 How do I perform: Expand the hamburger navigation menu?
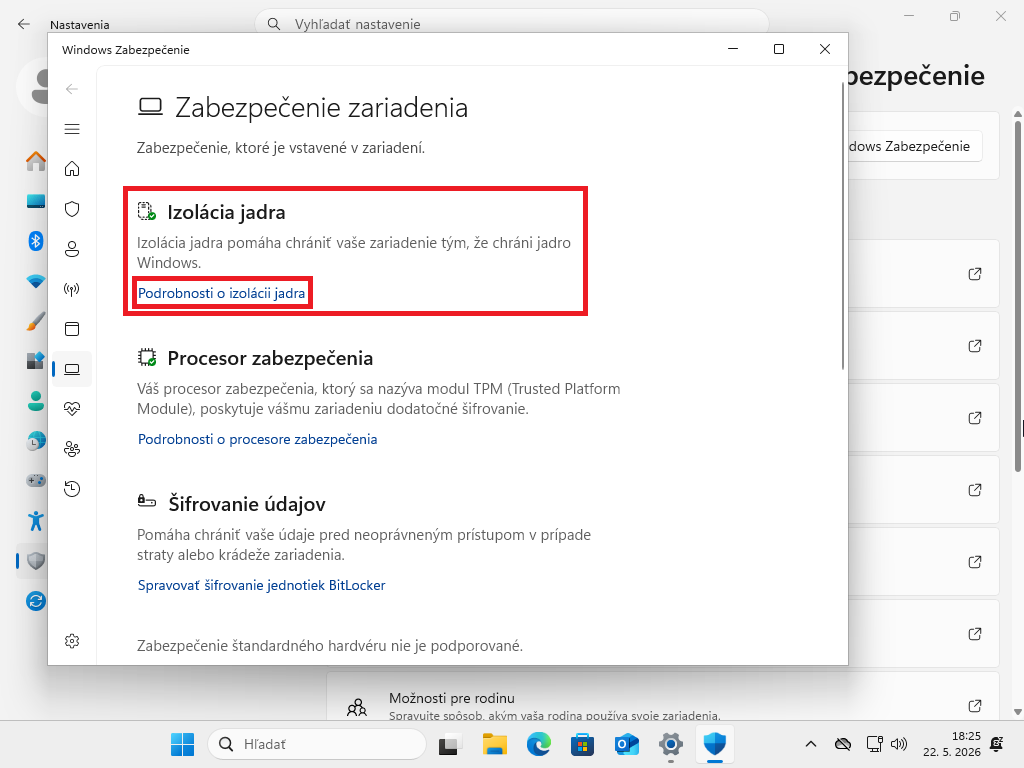(x=72, y=129)
